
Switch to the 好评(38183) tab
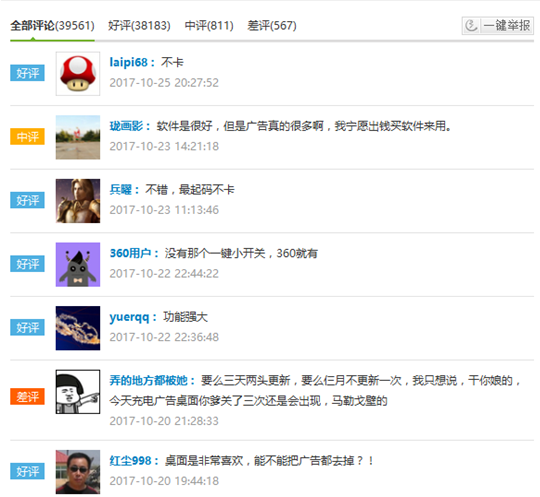click(139, 25)
